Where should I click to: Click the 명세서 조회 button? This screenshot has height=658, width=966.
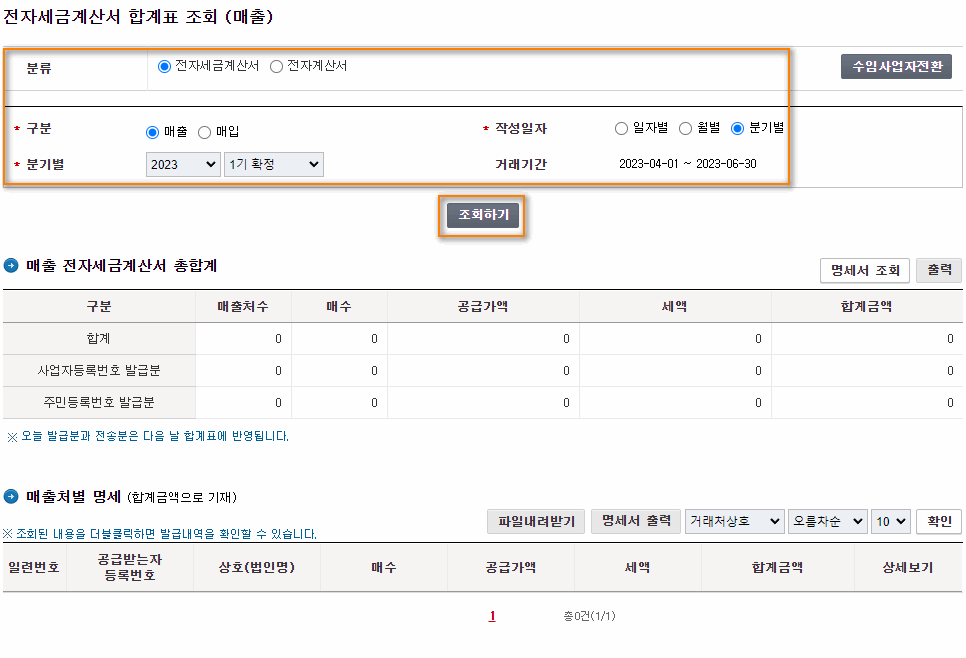(864, 270)
